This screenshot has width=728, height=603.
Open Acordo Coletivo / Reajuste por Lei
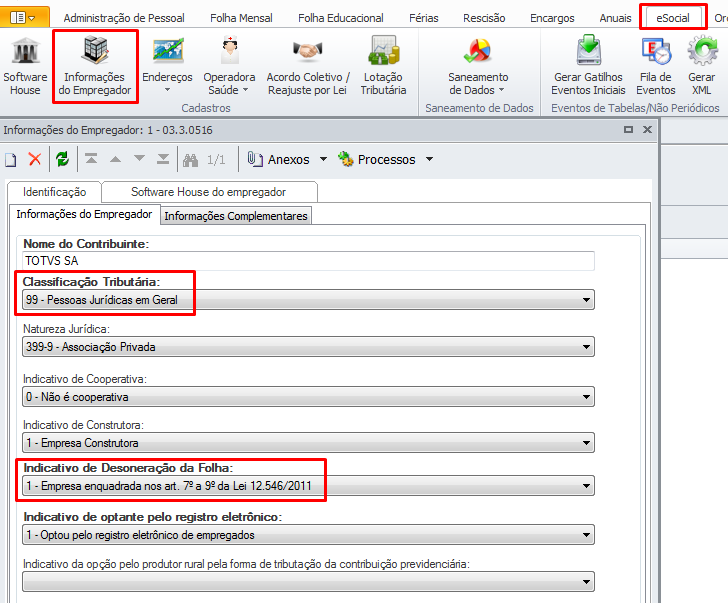click(307, 66)
